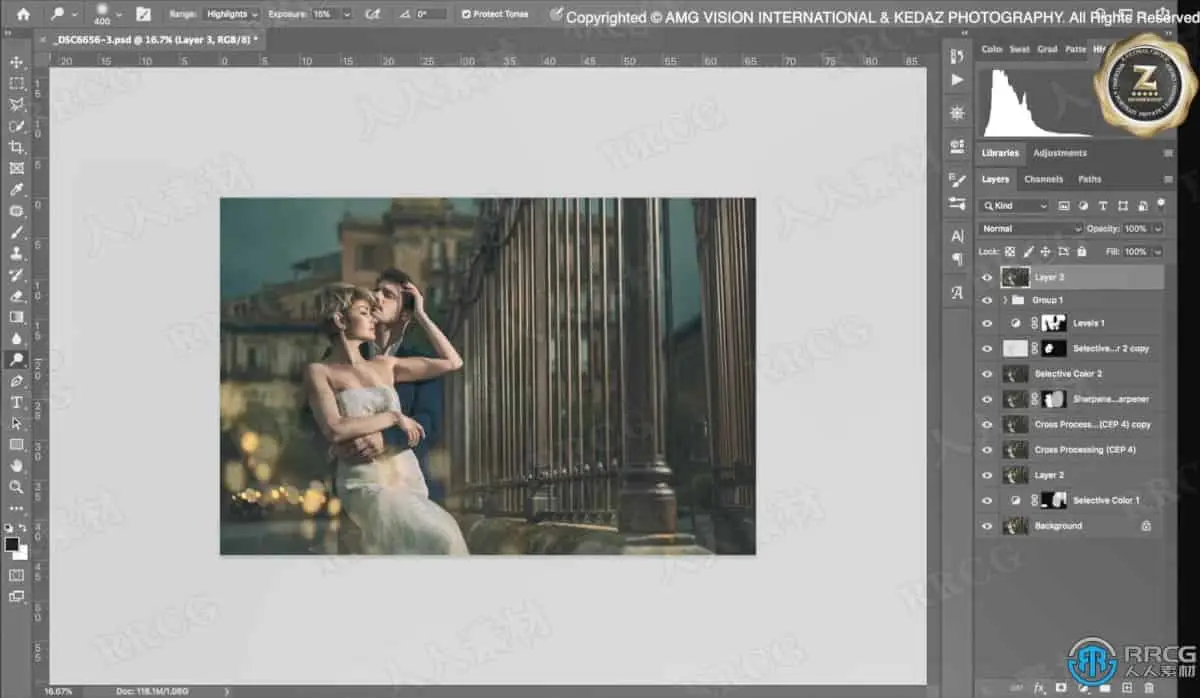This screenshot has width=1200, height=698.
Task: Select the Horizontal Type tool
Action: (x=17, y=402)
